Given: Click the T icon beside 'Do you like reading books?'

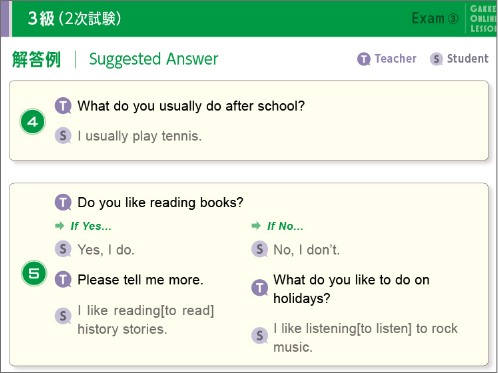Looking at the screenshot, I should [63, 203].
